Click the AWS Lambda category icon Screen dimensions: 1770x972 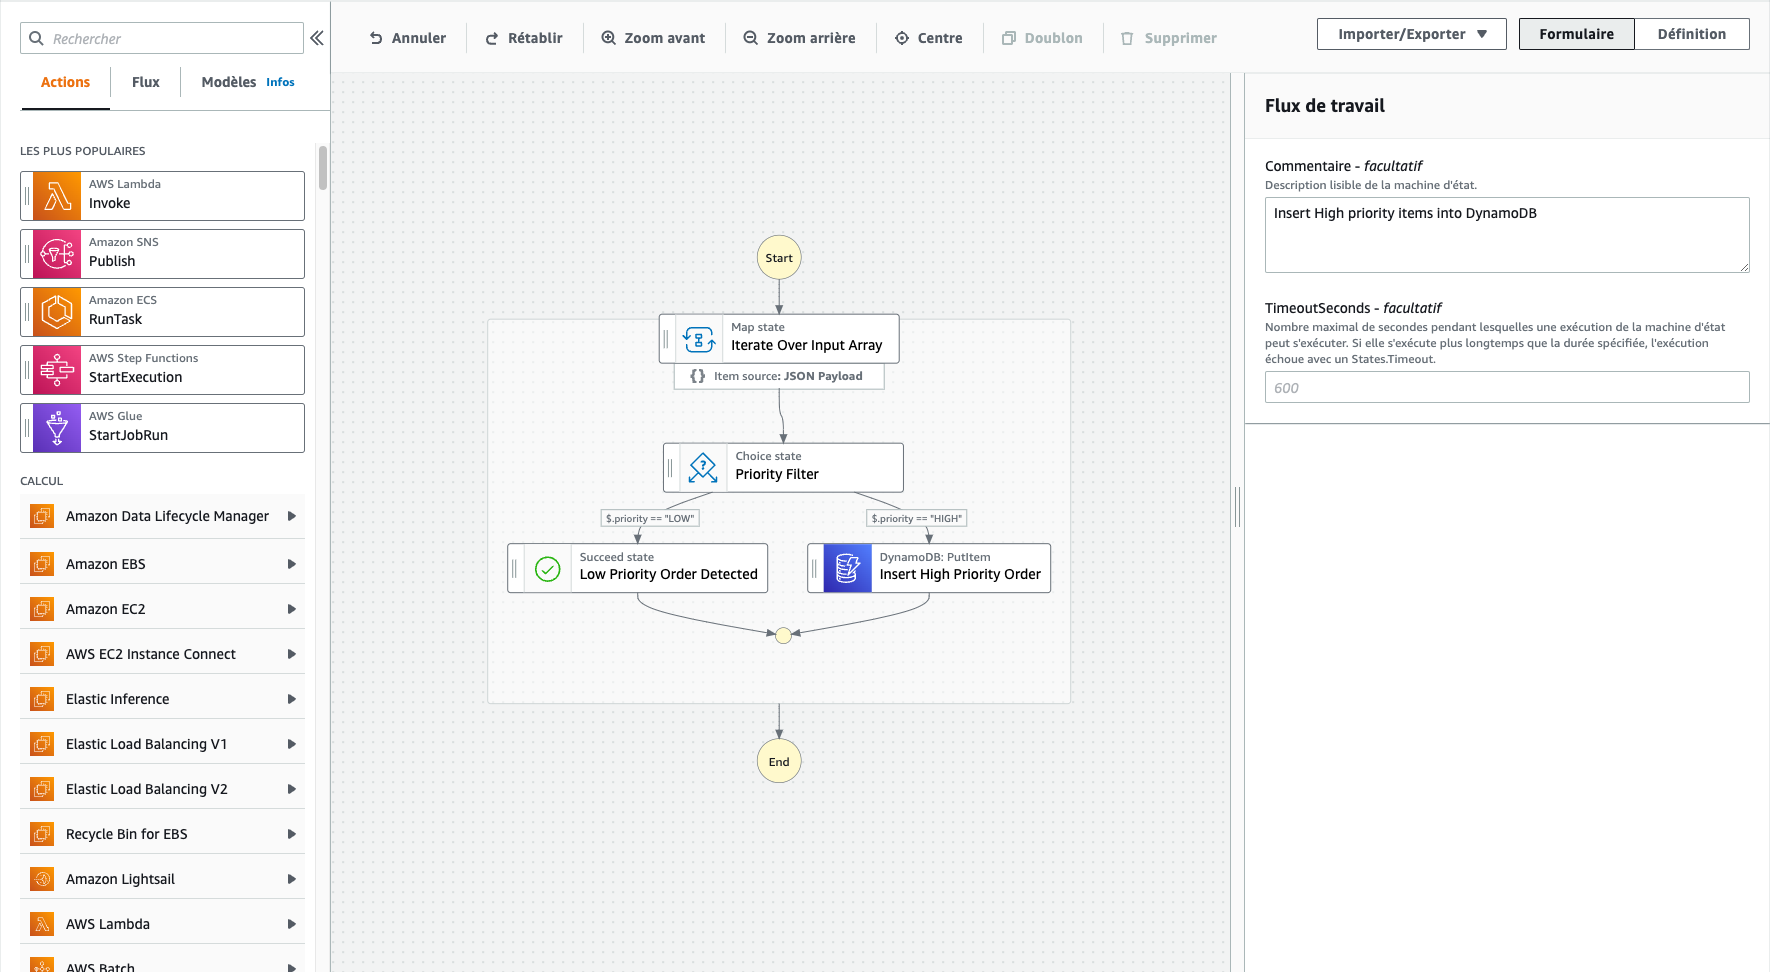42,924
